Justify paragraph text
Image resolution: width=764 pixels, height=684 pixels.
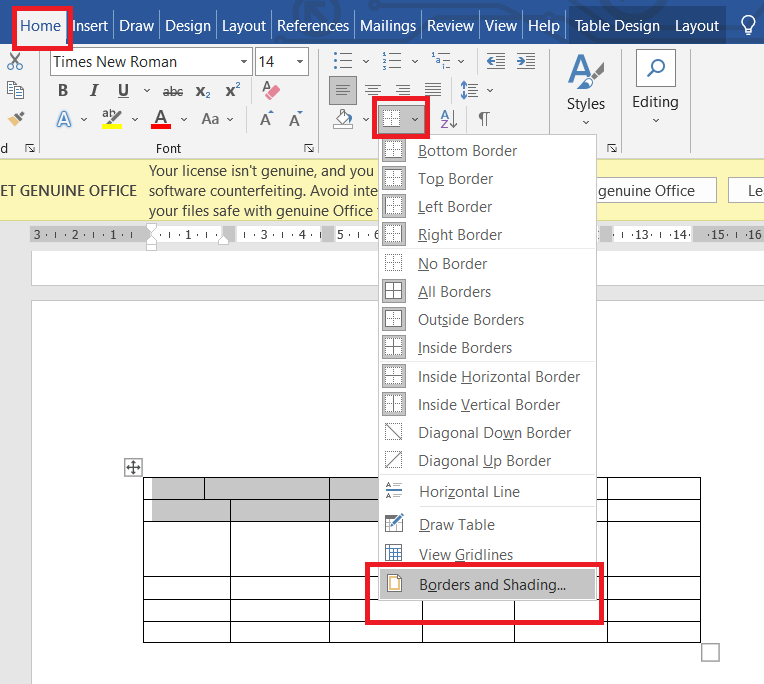point(433,91)
